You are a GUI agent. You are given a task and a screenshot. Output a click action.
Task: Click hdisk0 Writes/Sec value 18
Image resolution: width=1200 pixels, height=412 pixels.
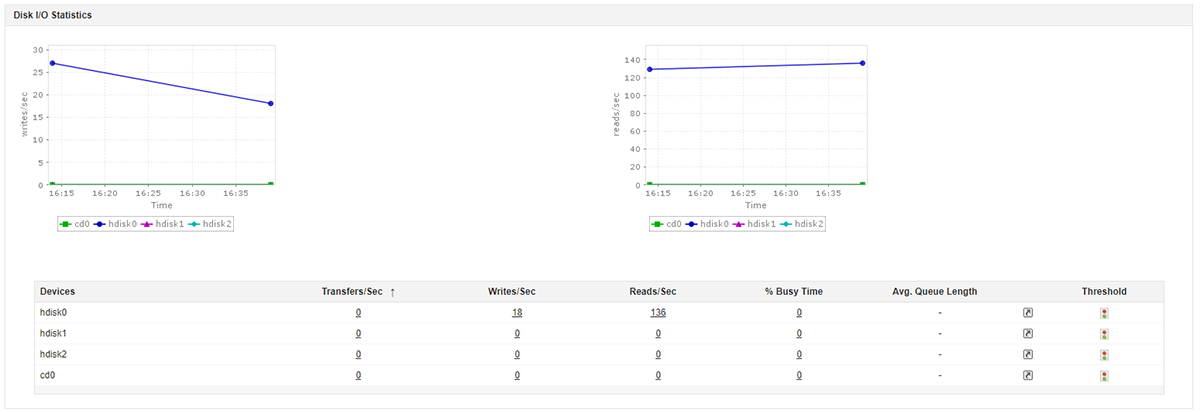tap(517, 313)
